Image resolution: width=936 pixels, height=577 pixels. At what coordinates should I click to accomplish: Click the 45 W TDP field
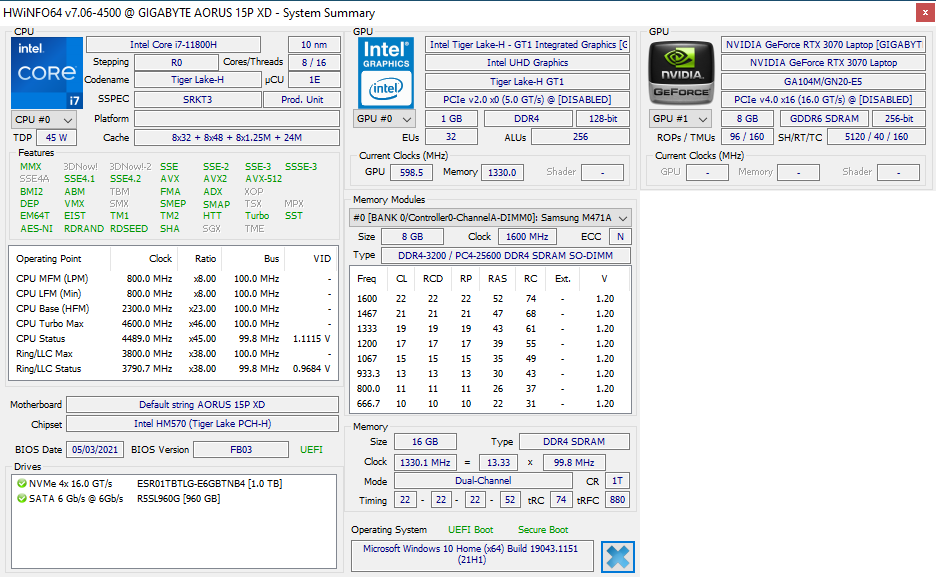click(x=56, y=138)
